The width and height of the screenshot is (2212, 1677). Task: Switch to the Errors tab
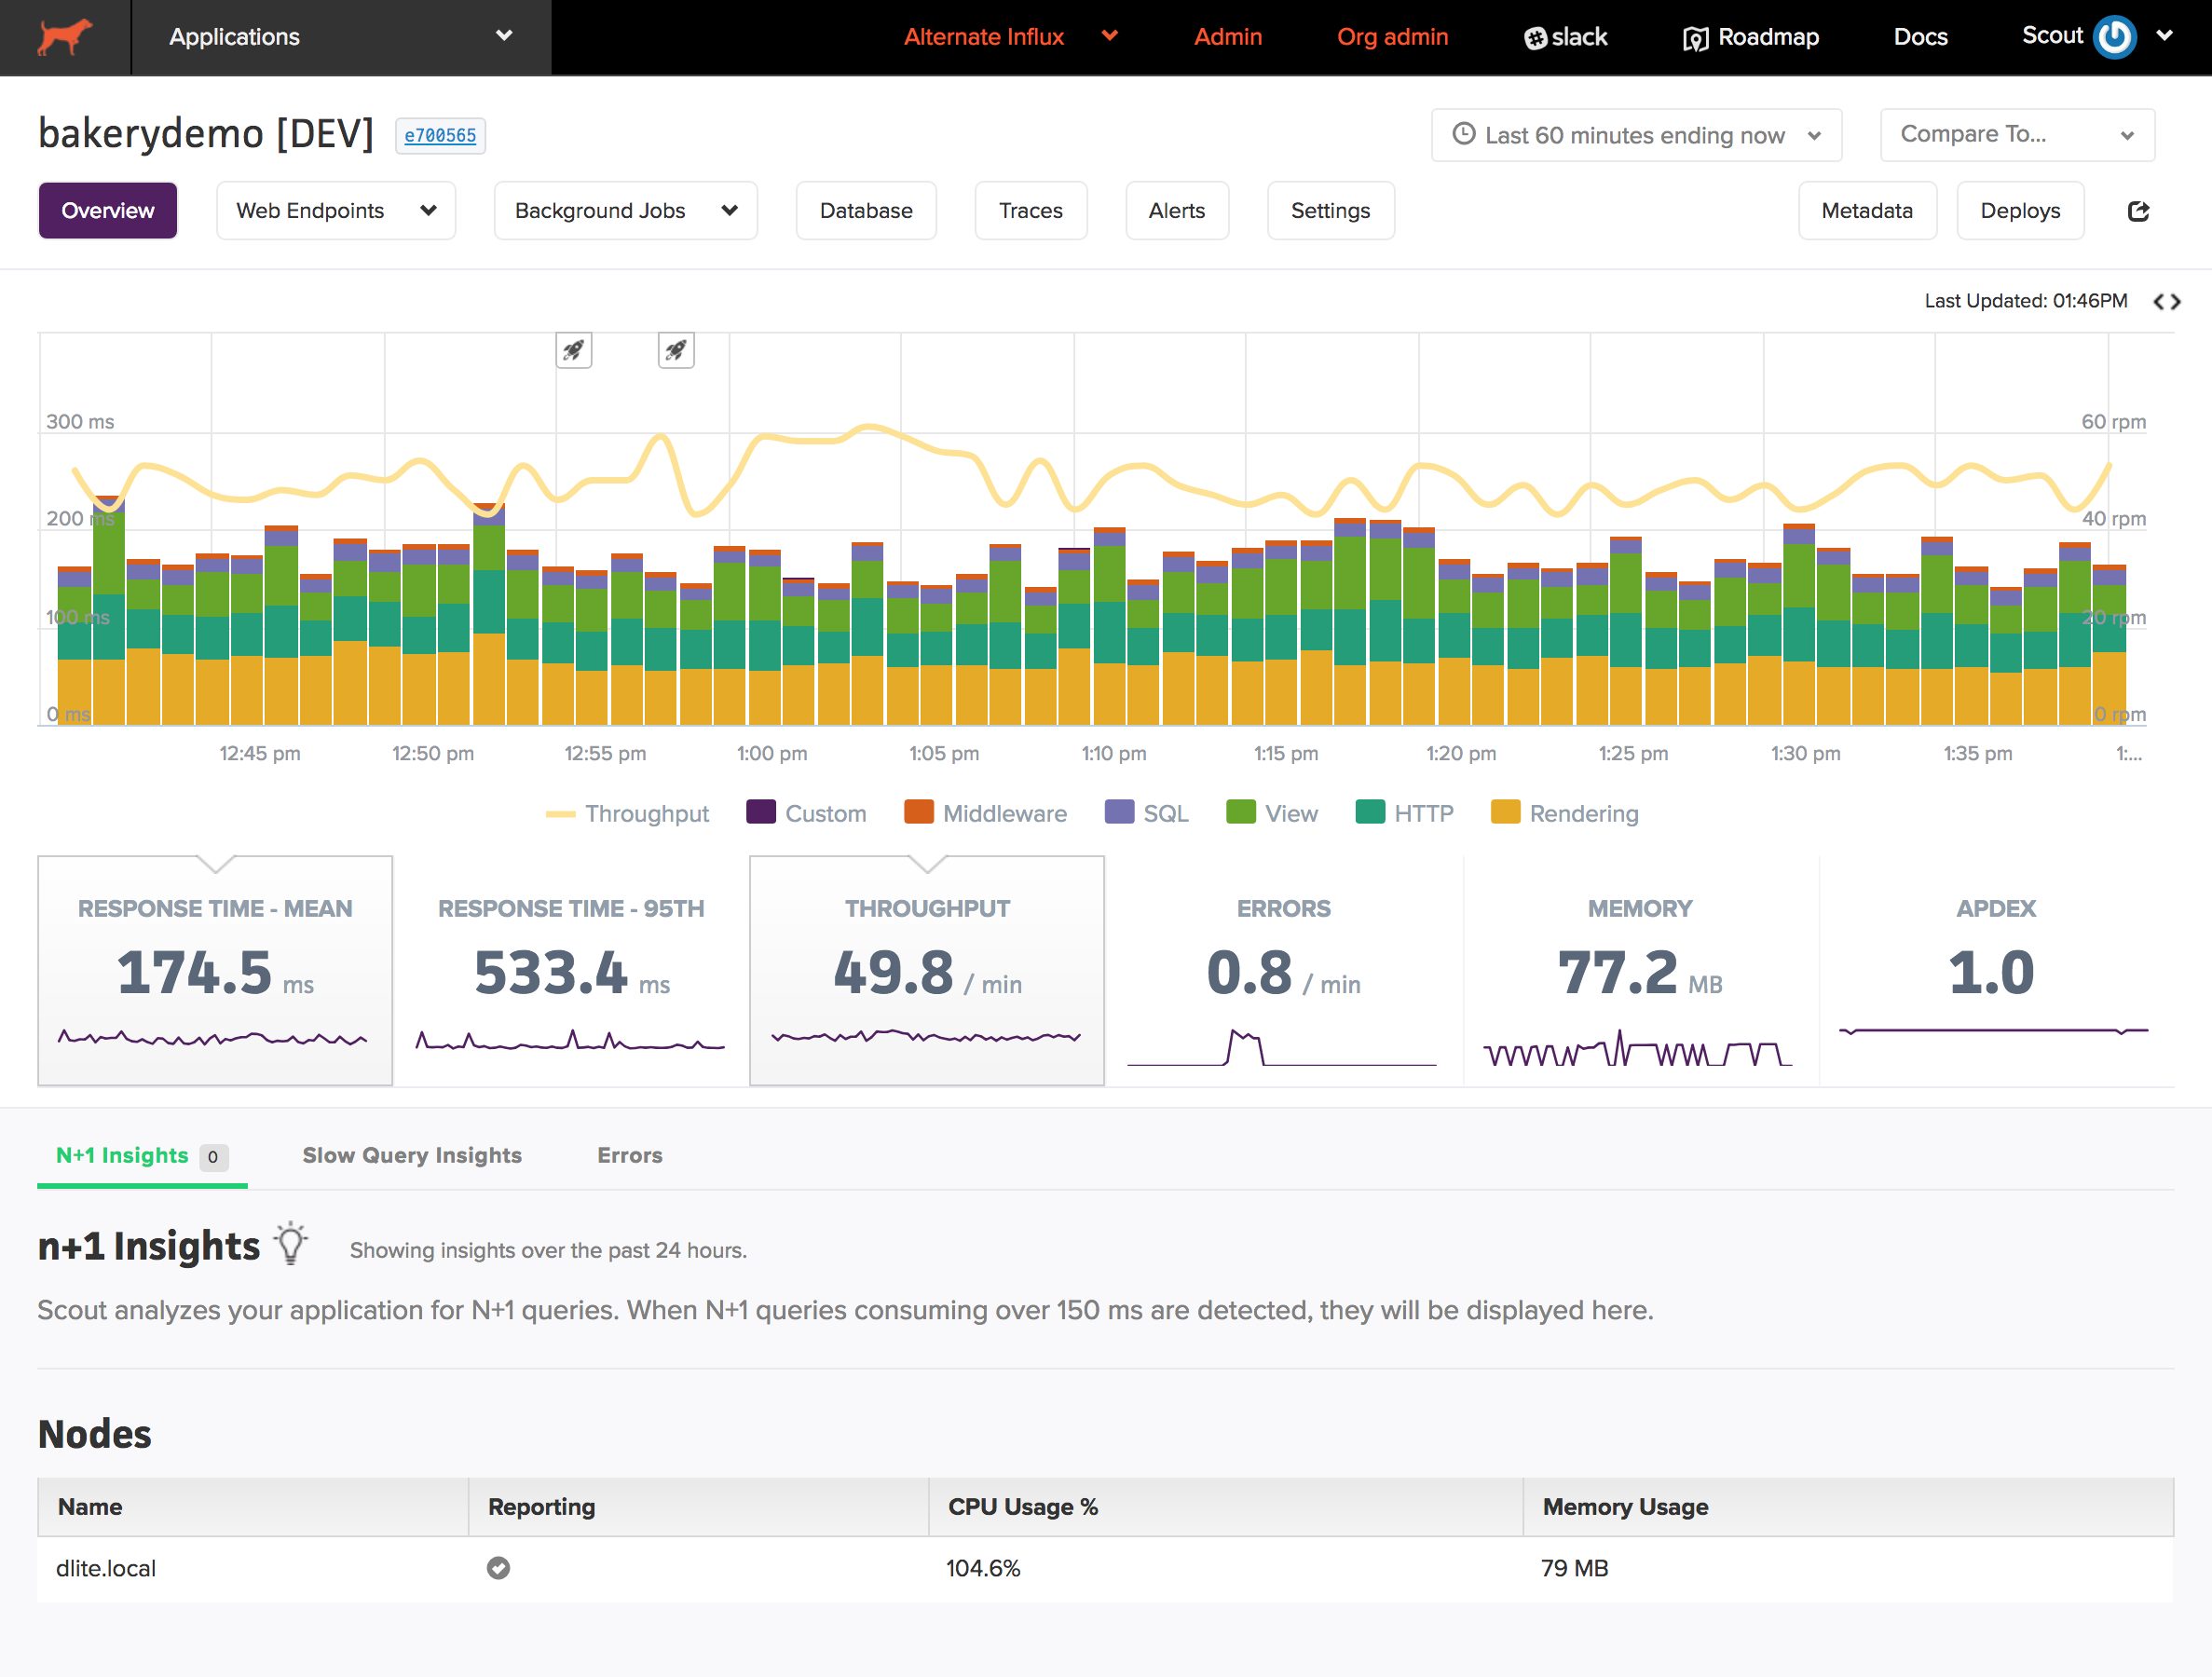pyautogui.click(x=629, y=1155)
